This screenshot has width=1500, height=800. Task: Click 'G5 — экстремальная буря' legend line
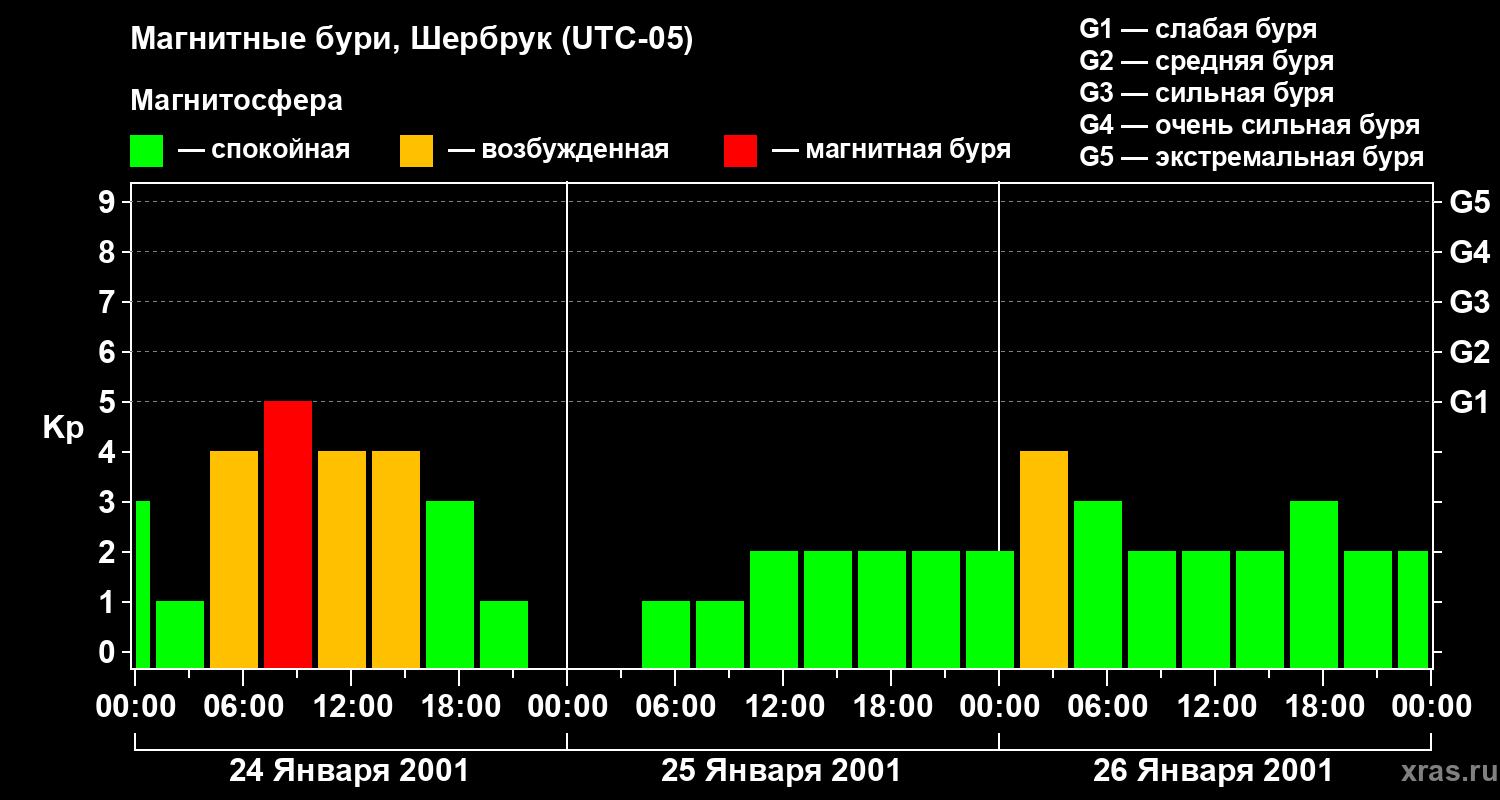point(1252,157)
